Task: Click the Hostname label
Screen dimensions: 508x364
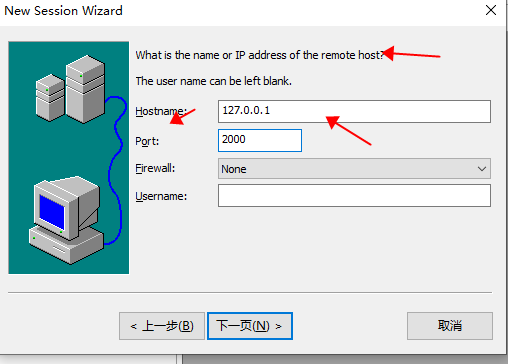Action: [161, 111]
